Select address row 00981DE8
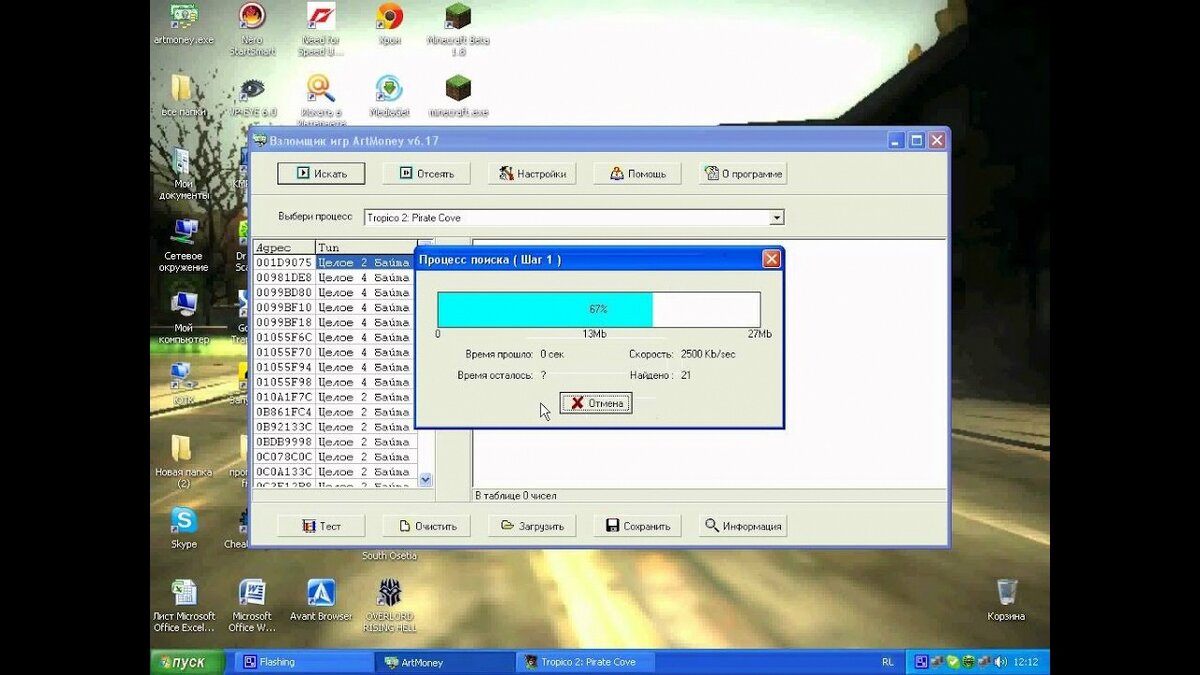This screenshot has height=675, width=1200. (x=334, y=277)
